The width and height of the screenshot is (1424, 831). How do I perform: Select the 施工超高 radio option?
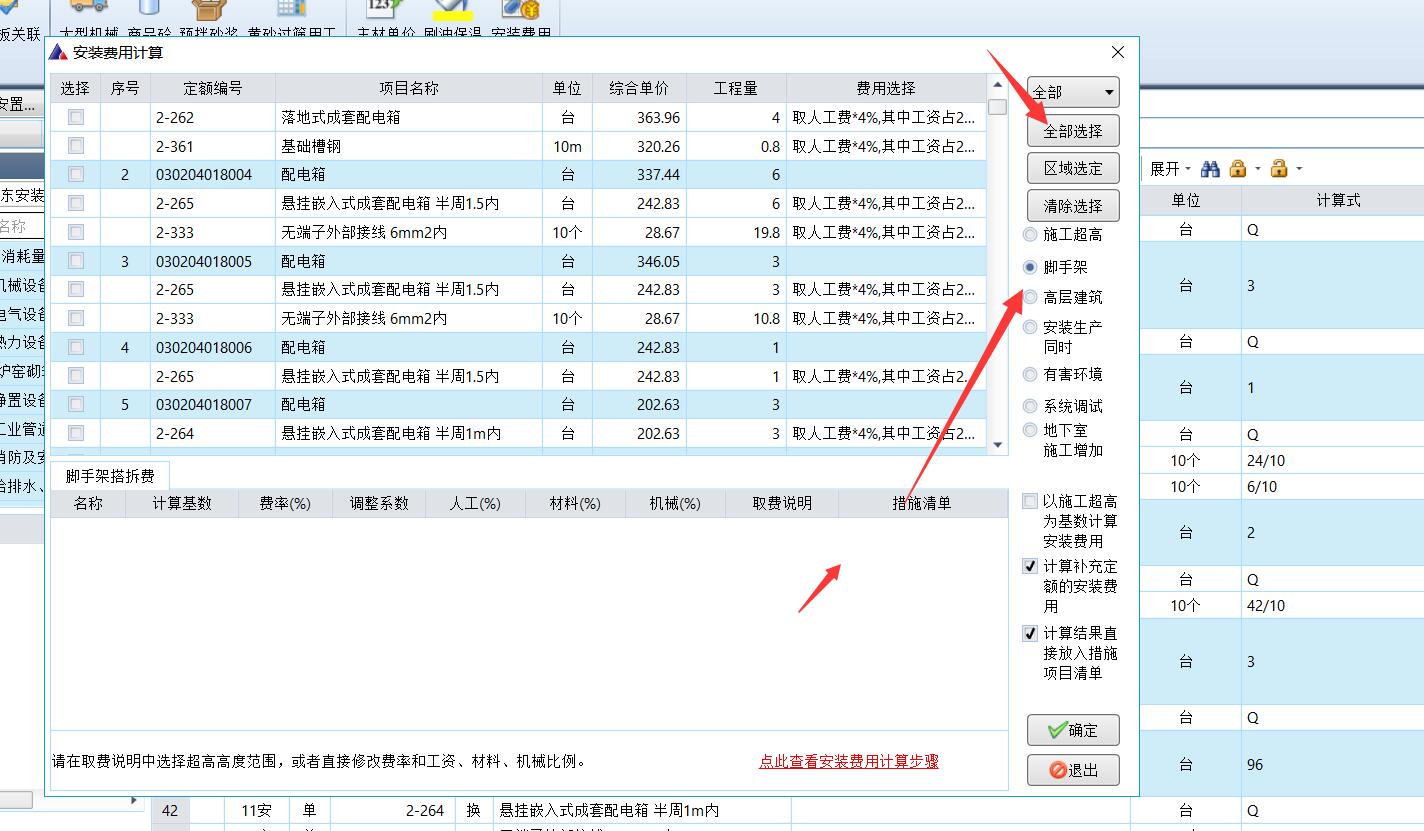point(1030,235)
